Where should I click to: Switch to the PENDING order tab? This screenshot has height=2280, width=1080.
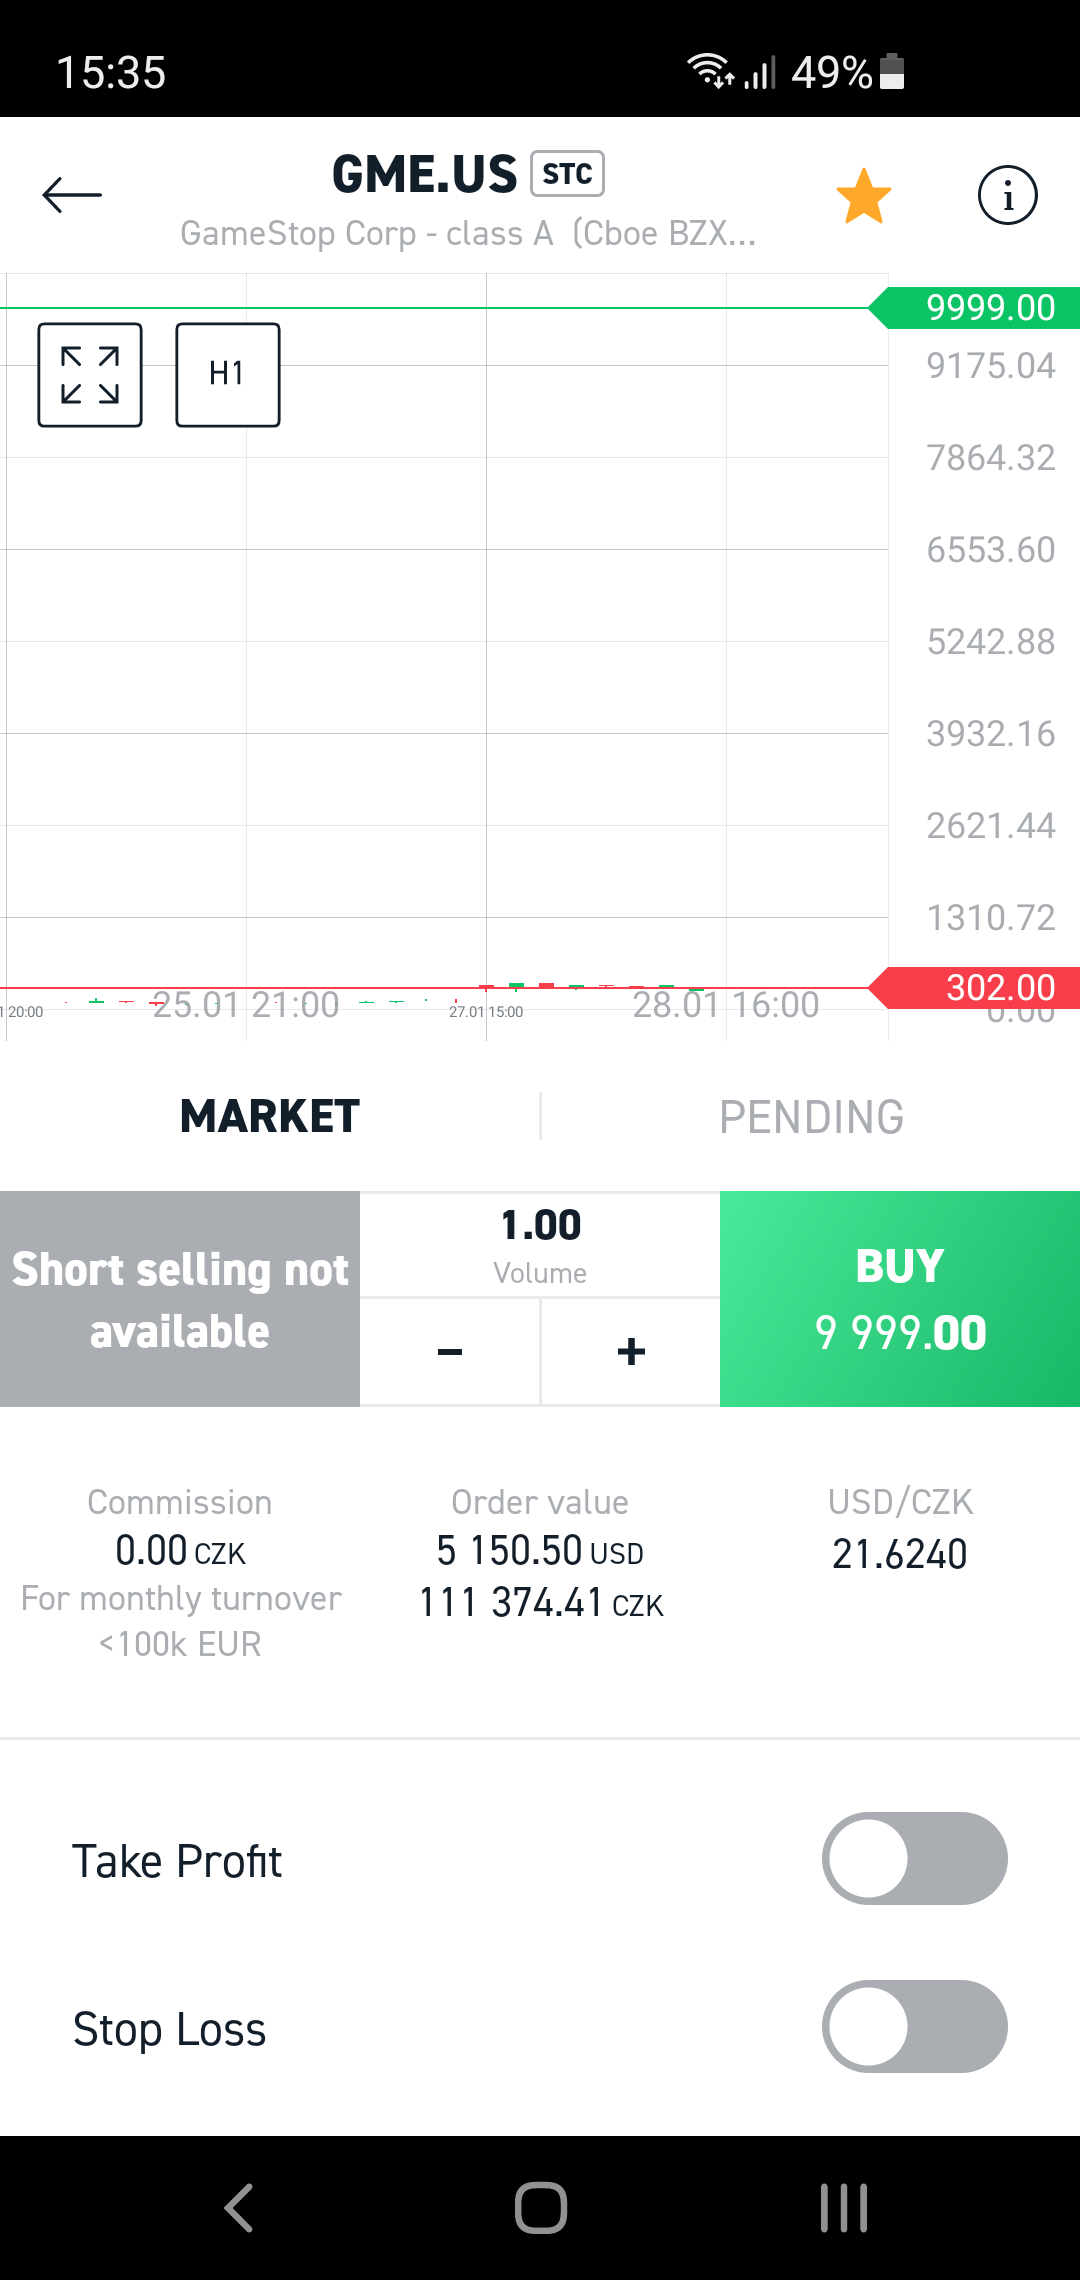coord(811,1117)
